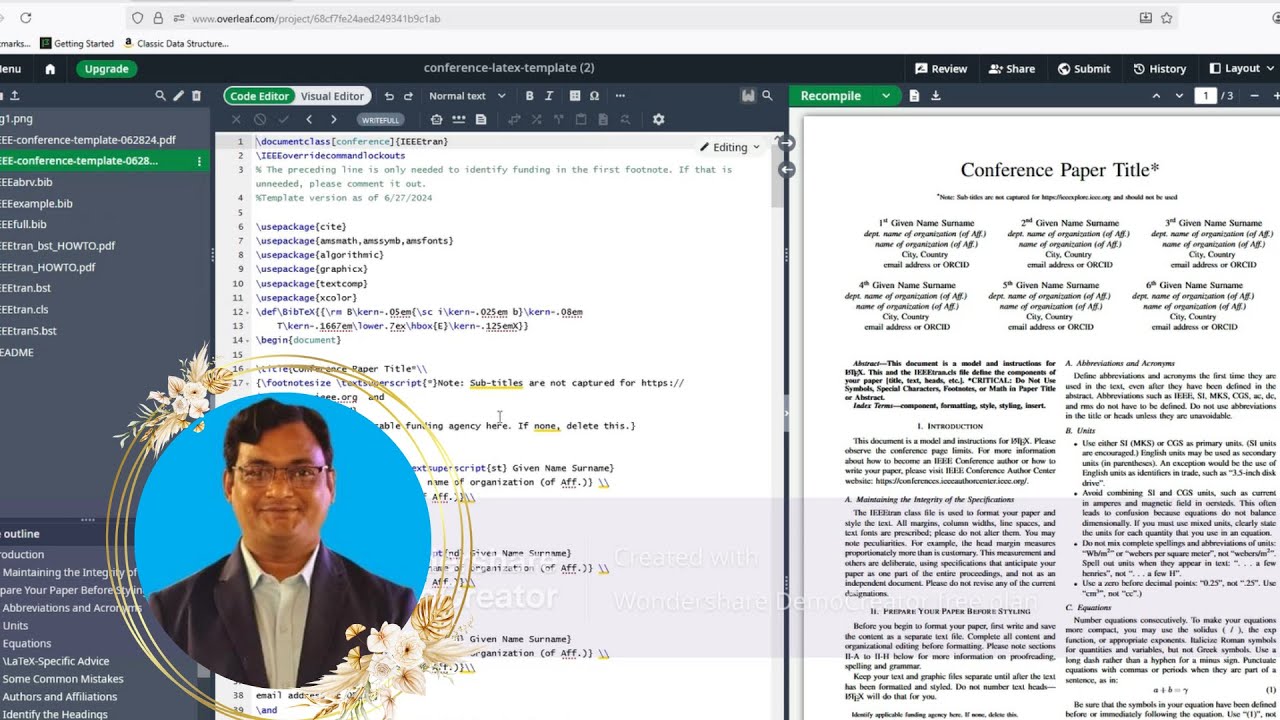Open the insert symbol (Omega) tool
Screen dimensions: 1280x720
[x=594, y=96]
